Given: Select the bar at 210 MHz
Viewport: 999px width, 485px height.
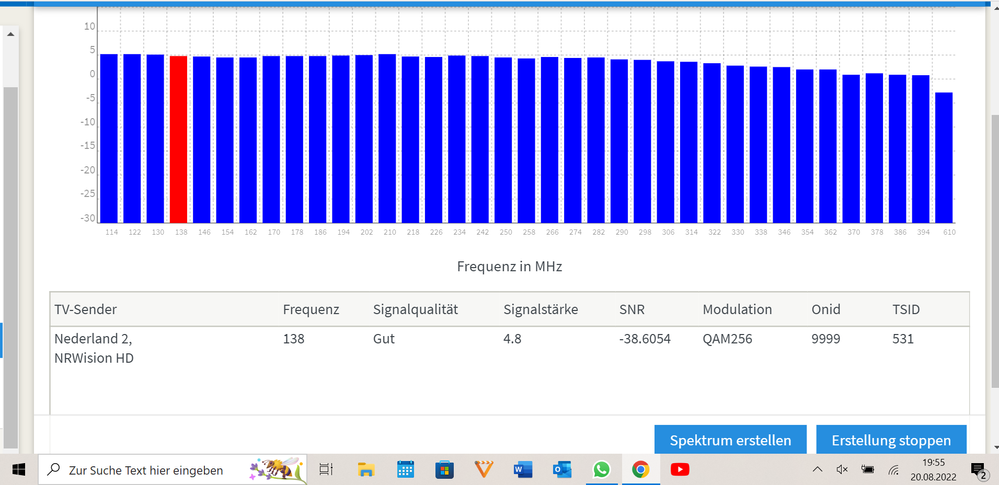Looking at the screenshot, I should 387,138.
